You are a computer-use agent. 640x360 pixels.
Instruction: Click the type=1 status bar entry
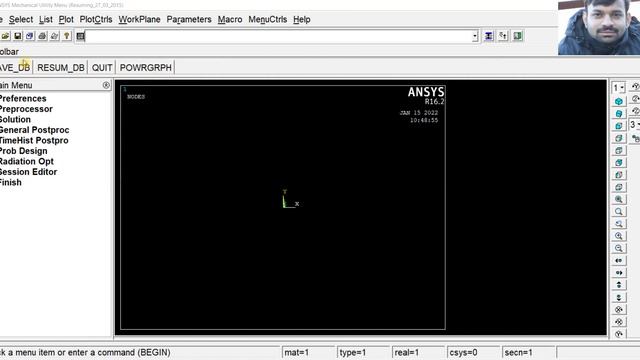click(x=363, y=352)
